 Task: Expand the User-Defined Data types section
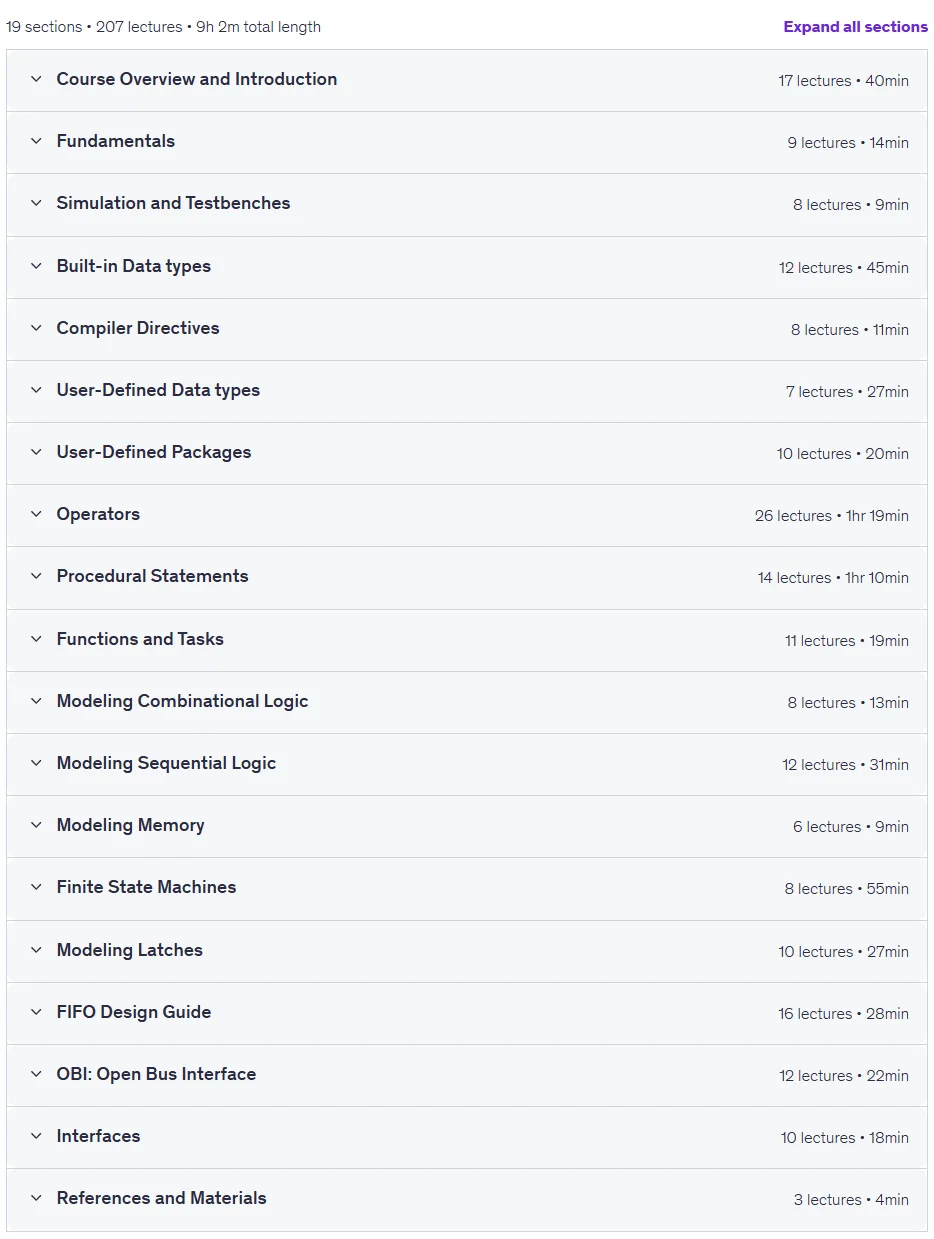(x=467, y=391)
